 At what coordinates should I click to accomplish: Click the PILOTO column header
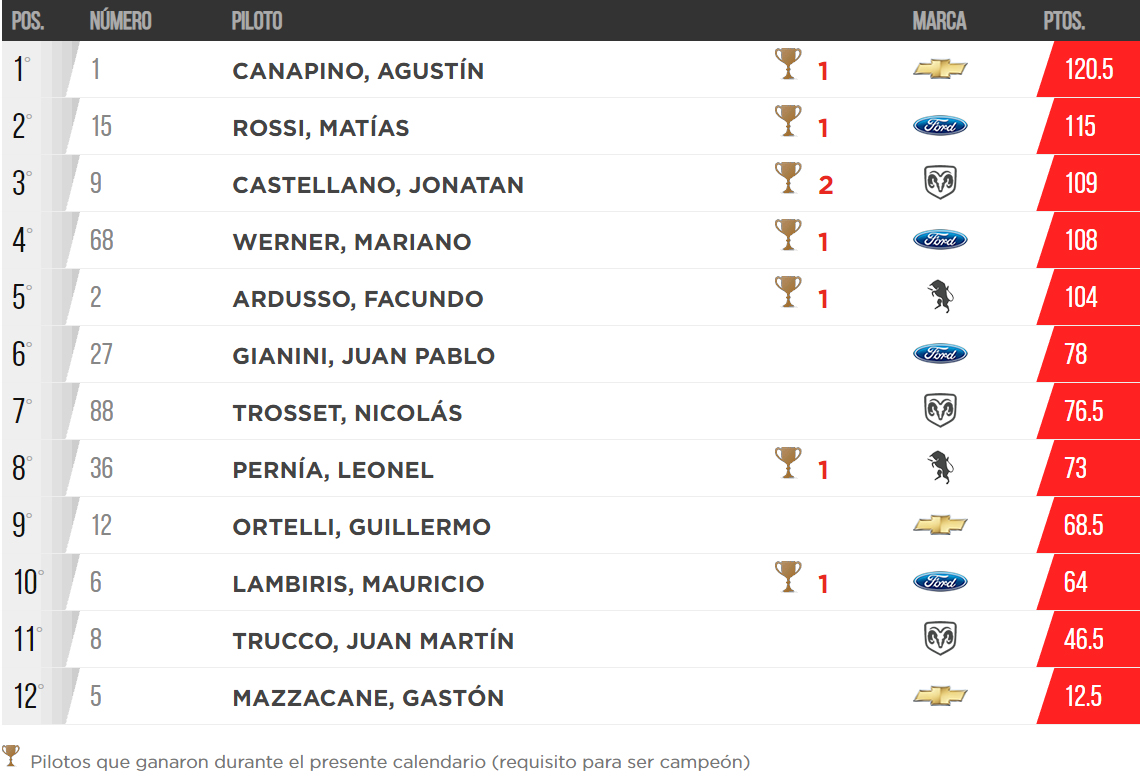[256, 21]
